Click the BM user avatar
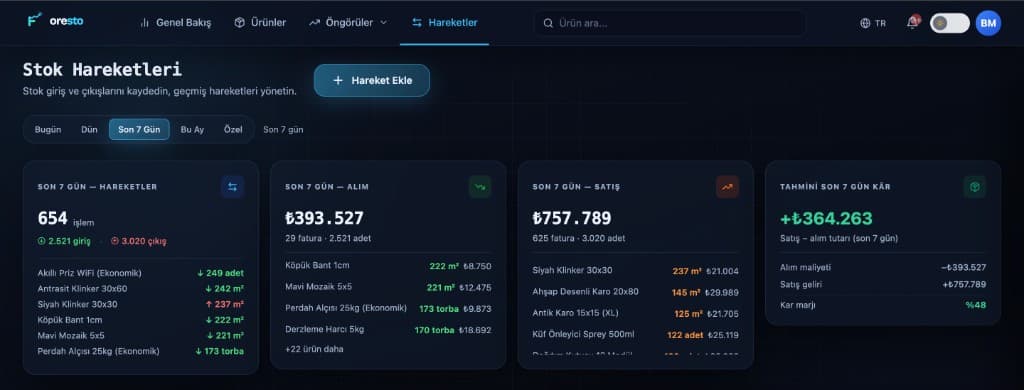Viewport: 1024px width, 390px height. (988, 23)
